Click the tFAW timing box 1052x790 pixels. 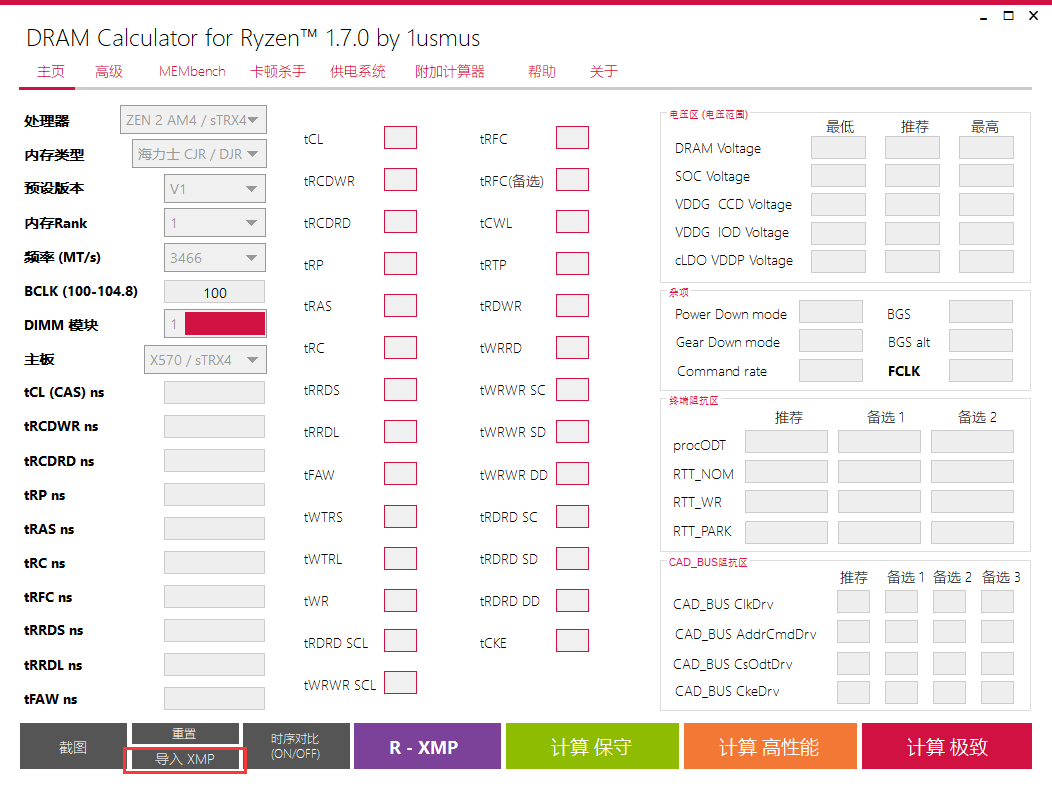tap(401, 474)
